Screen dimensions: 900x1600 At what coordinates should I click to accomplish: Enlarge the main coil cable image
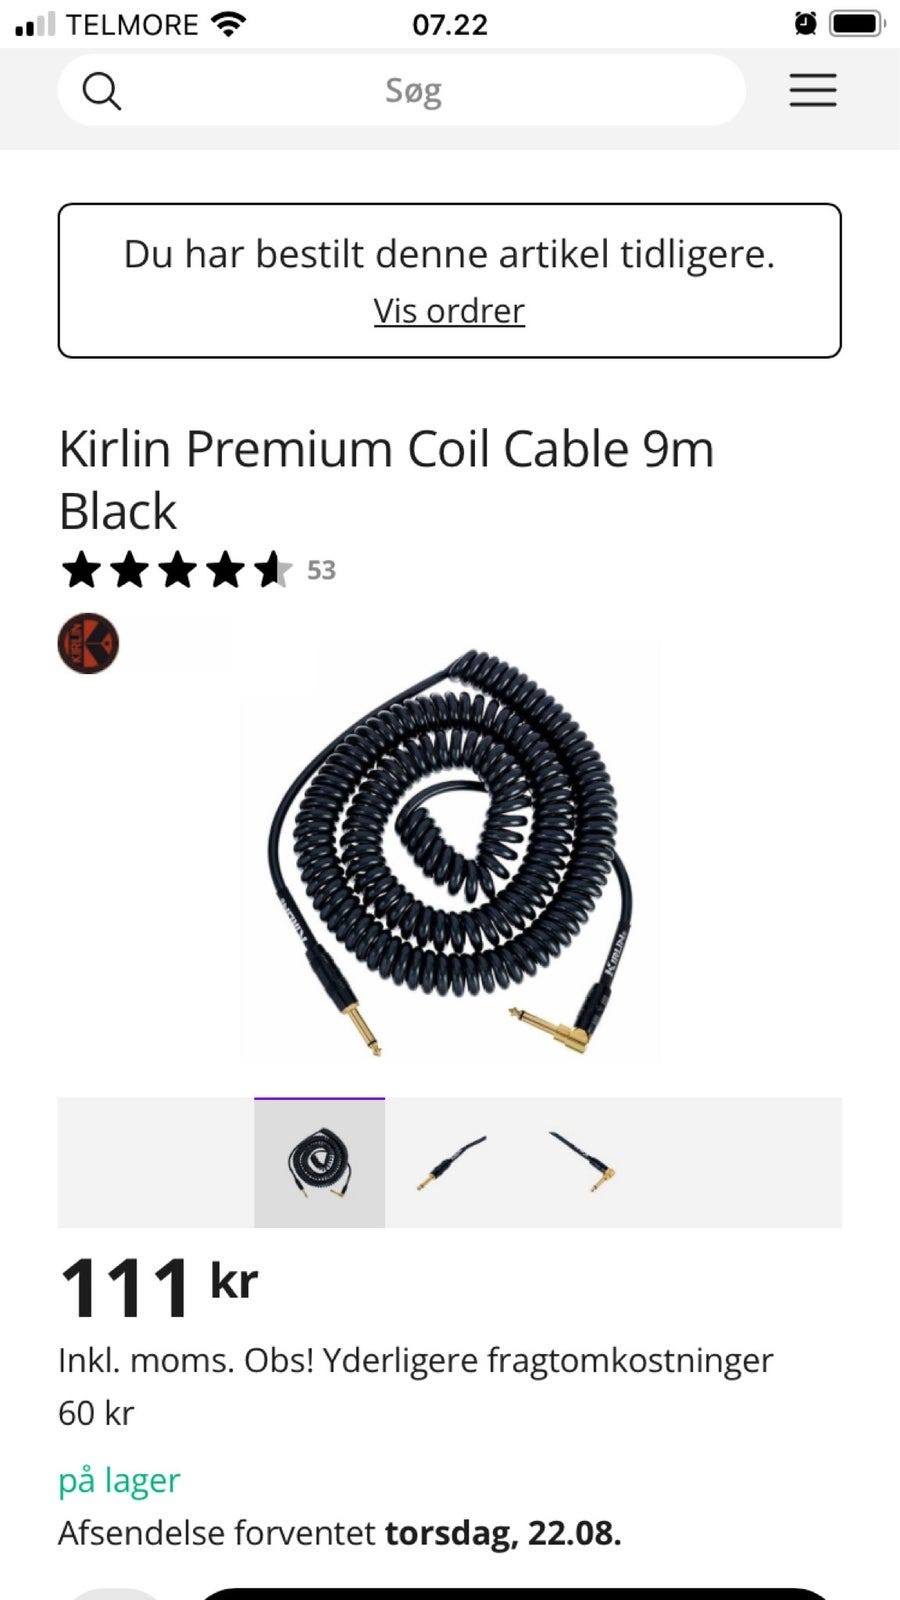[450, 852]
